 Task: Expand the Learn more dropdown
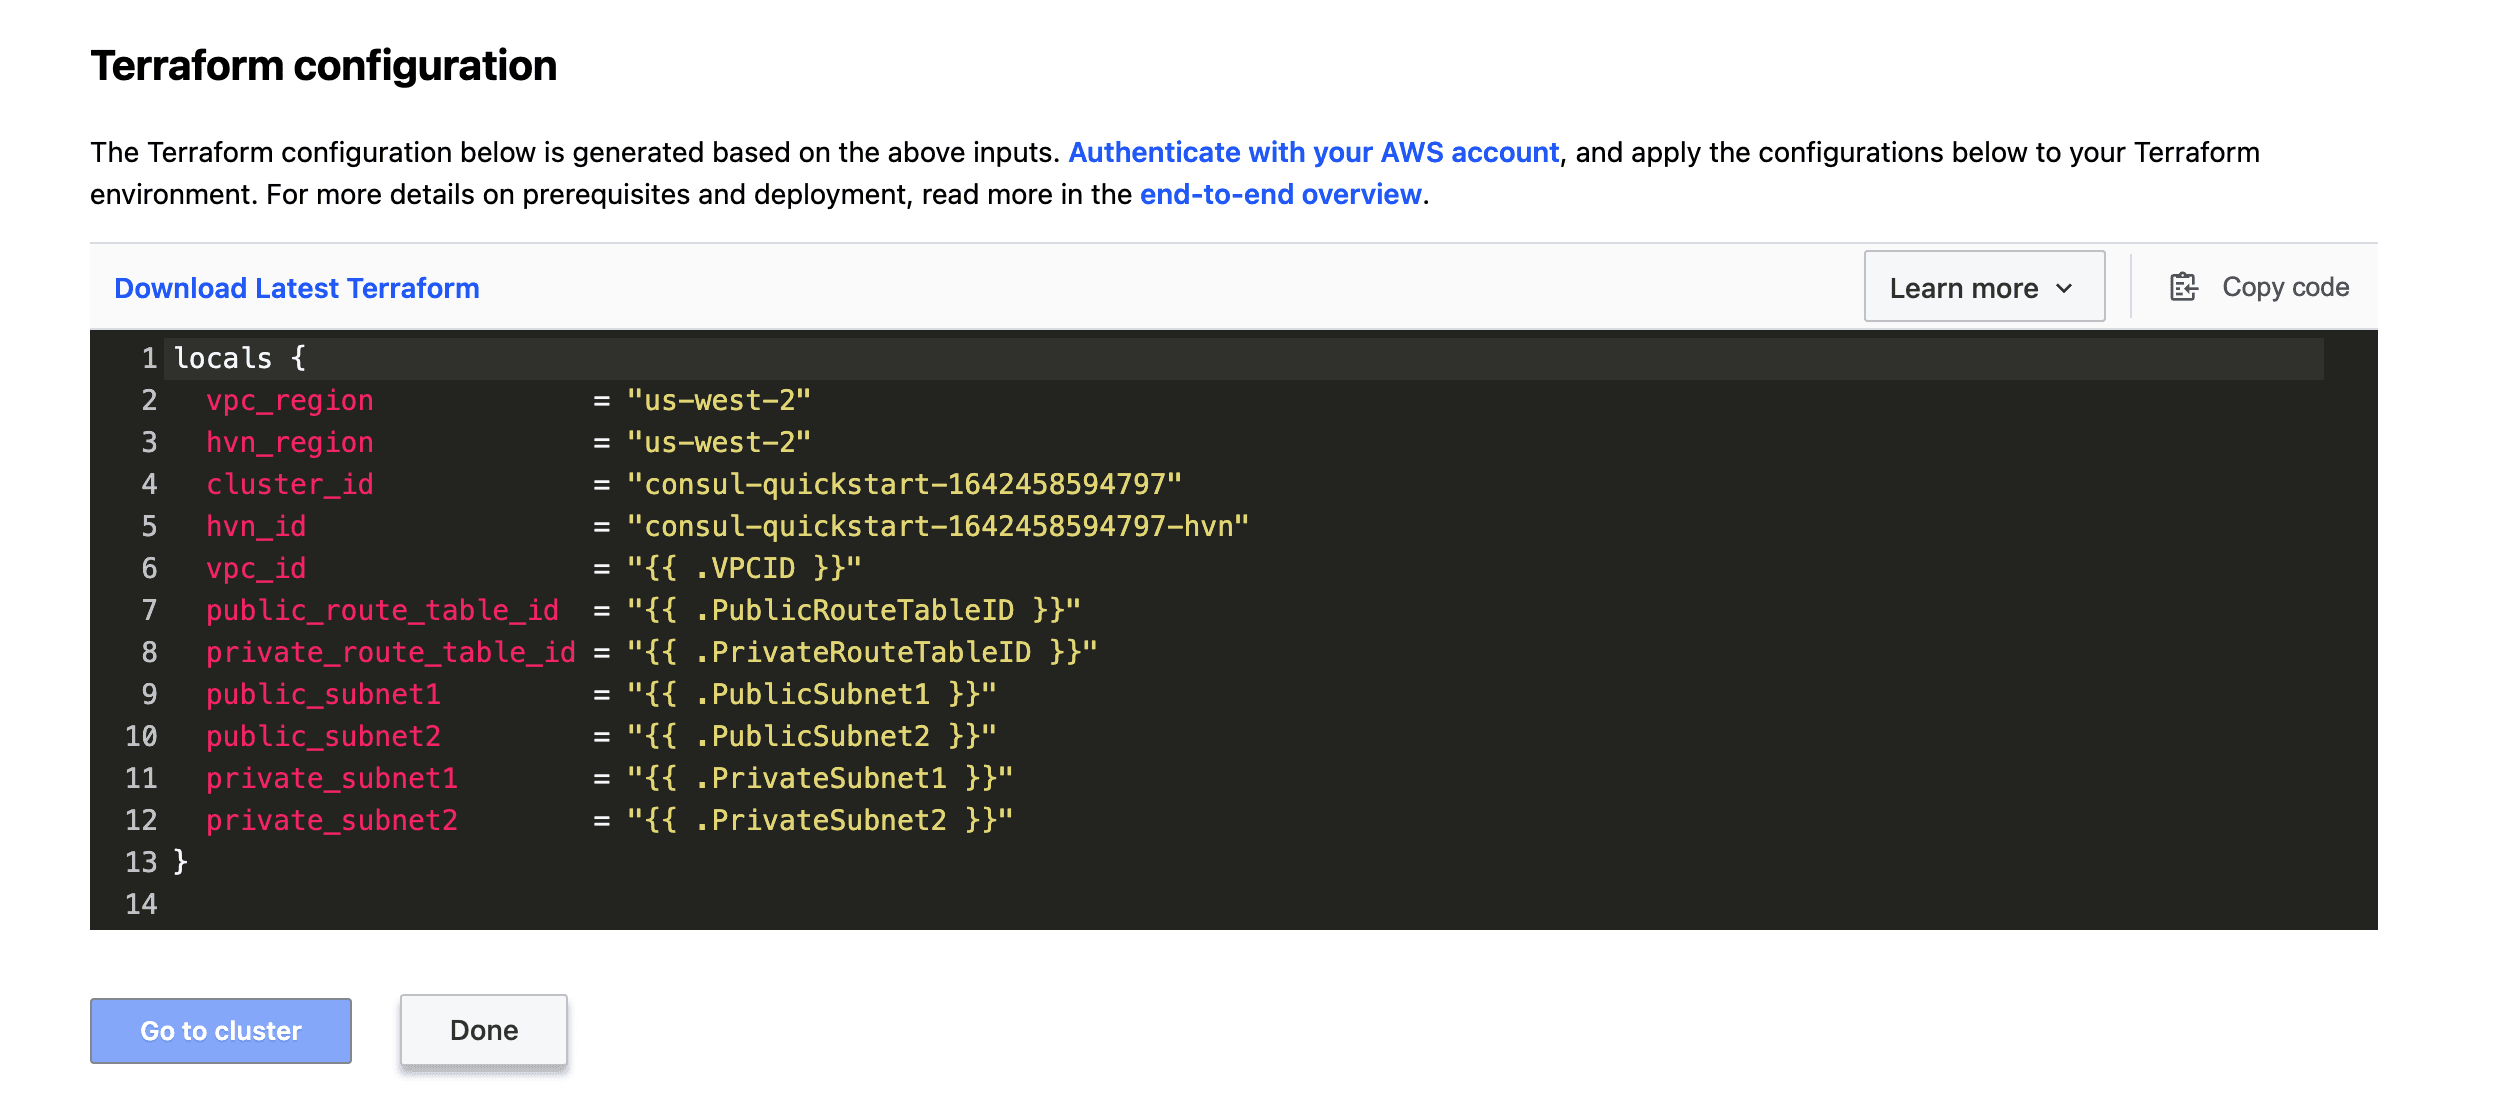(1982, 287)
